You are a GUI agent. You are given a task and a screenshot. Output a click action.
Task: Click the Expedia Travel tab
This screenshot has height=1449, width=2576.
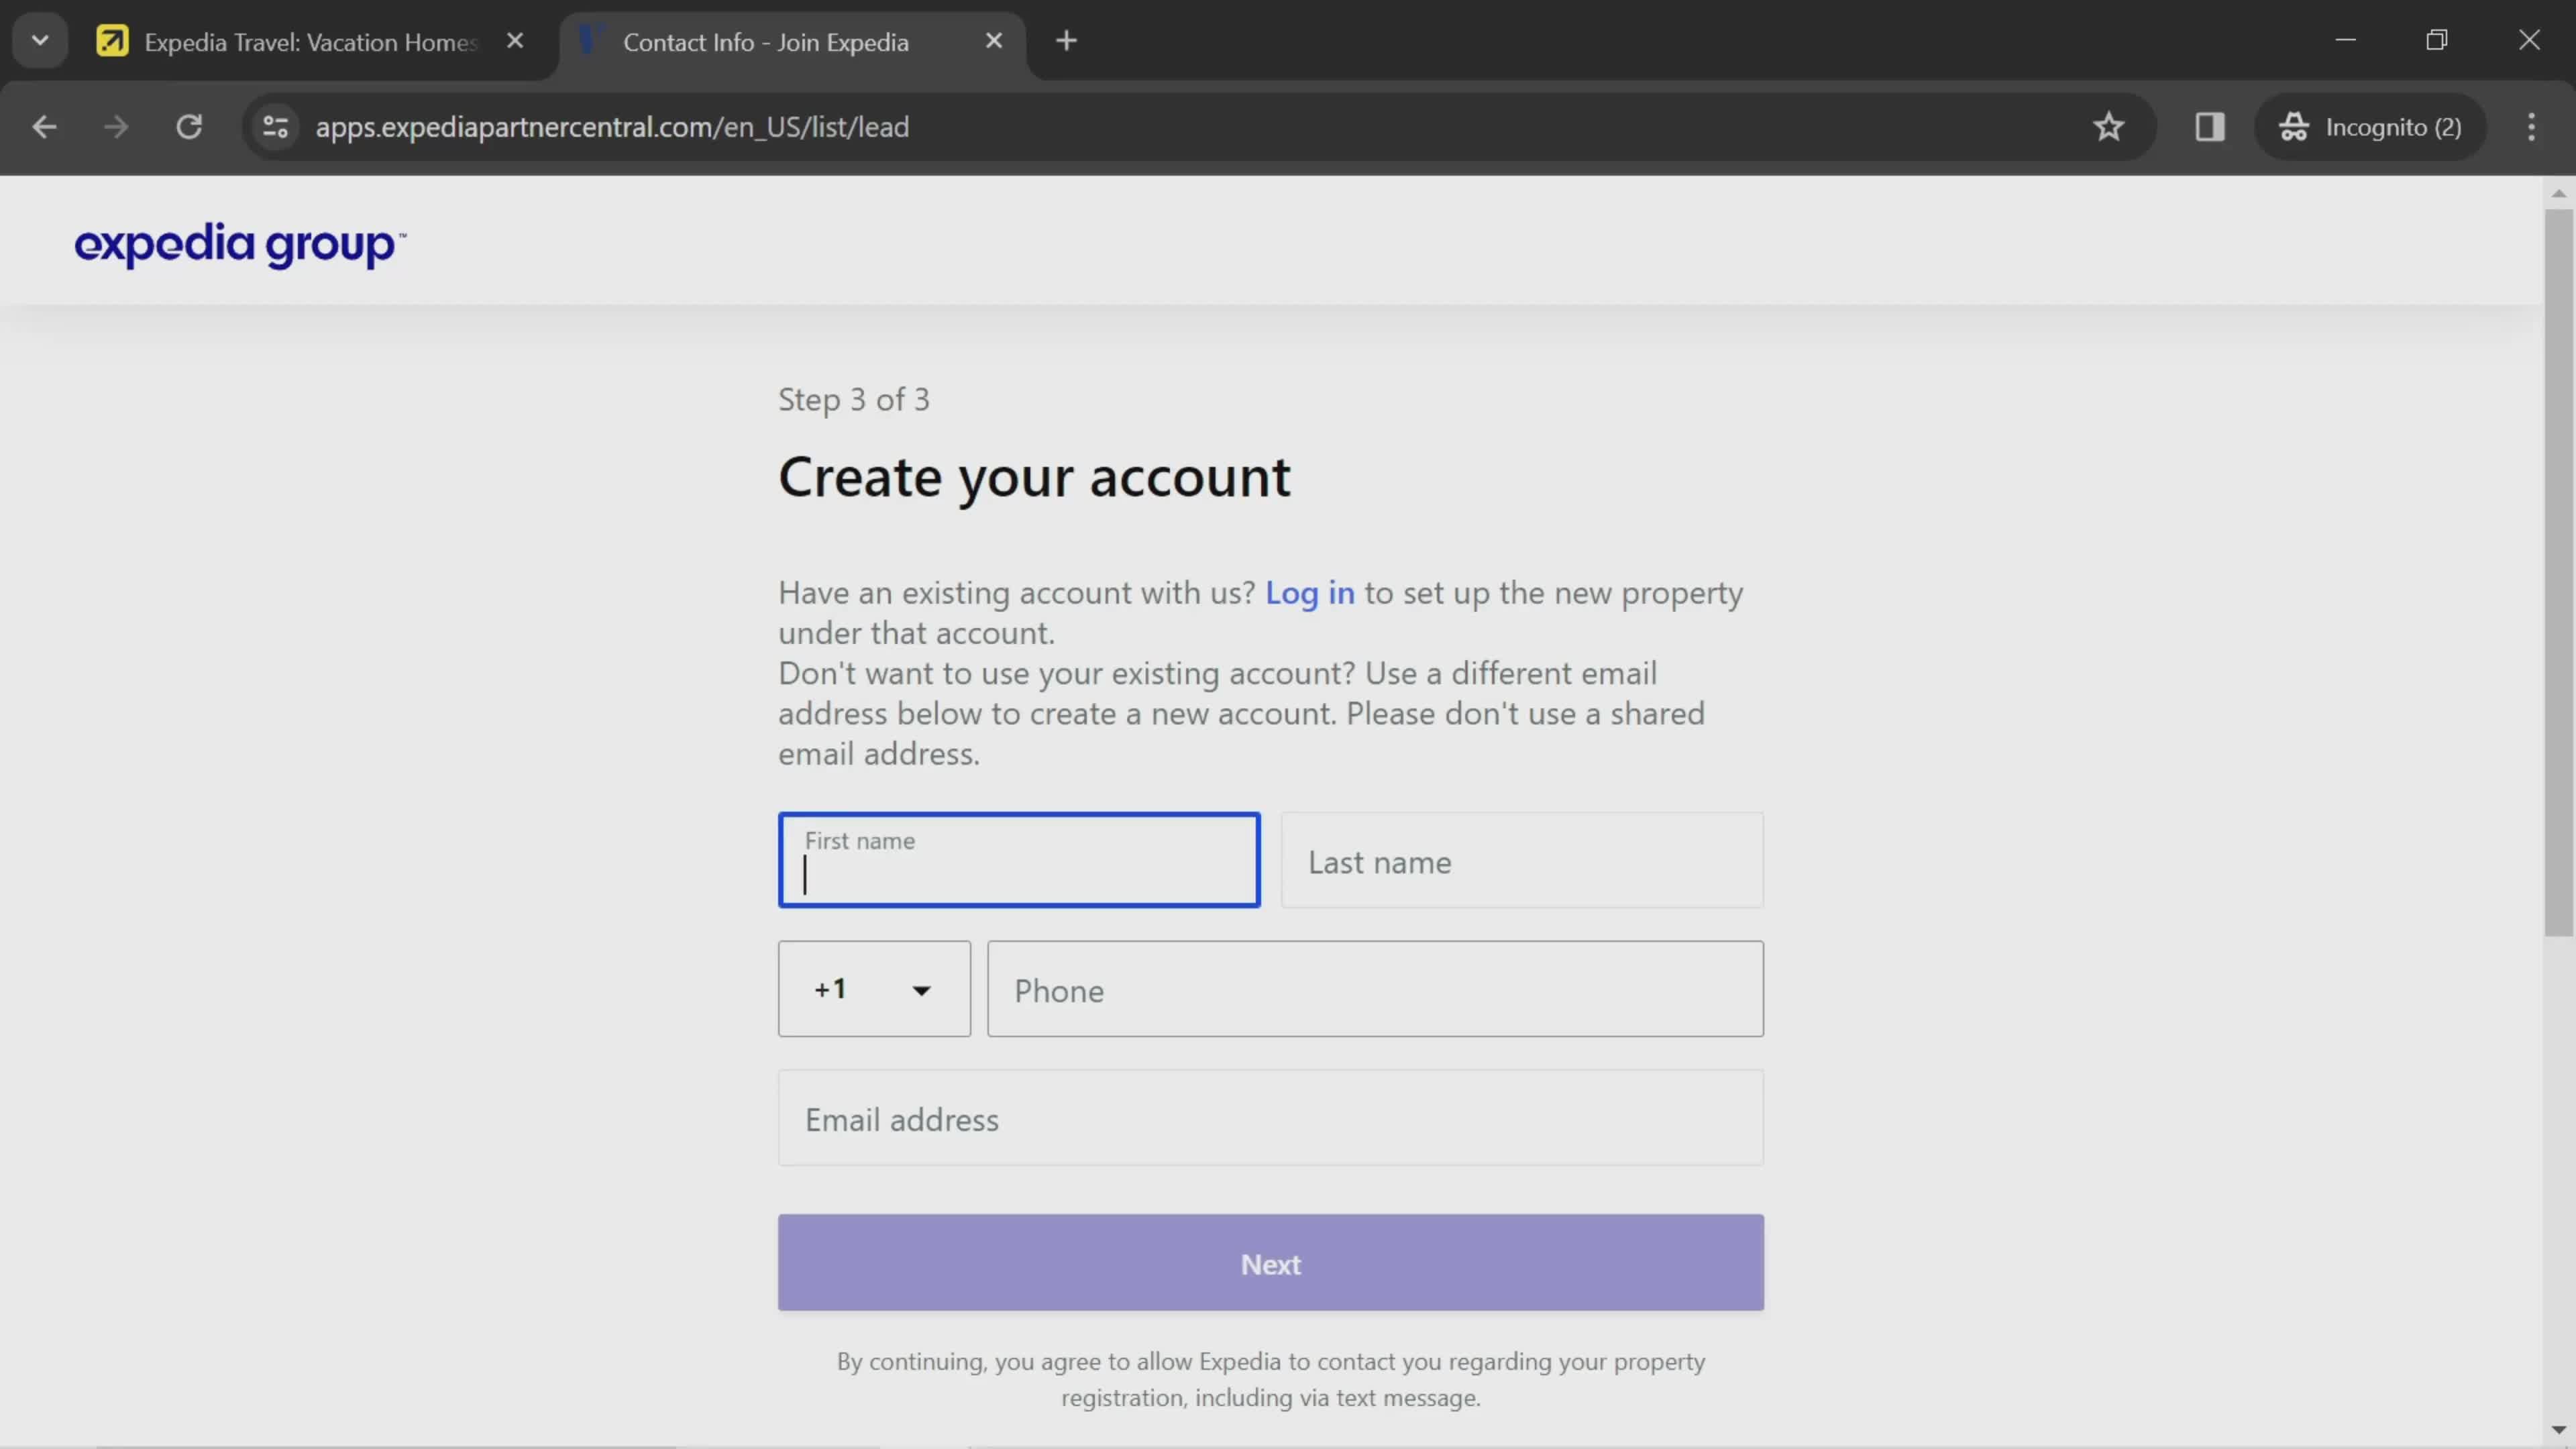click(x=310, y=41)
